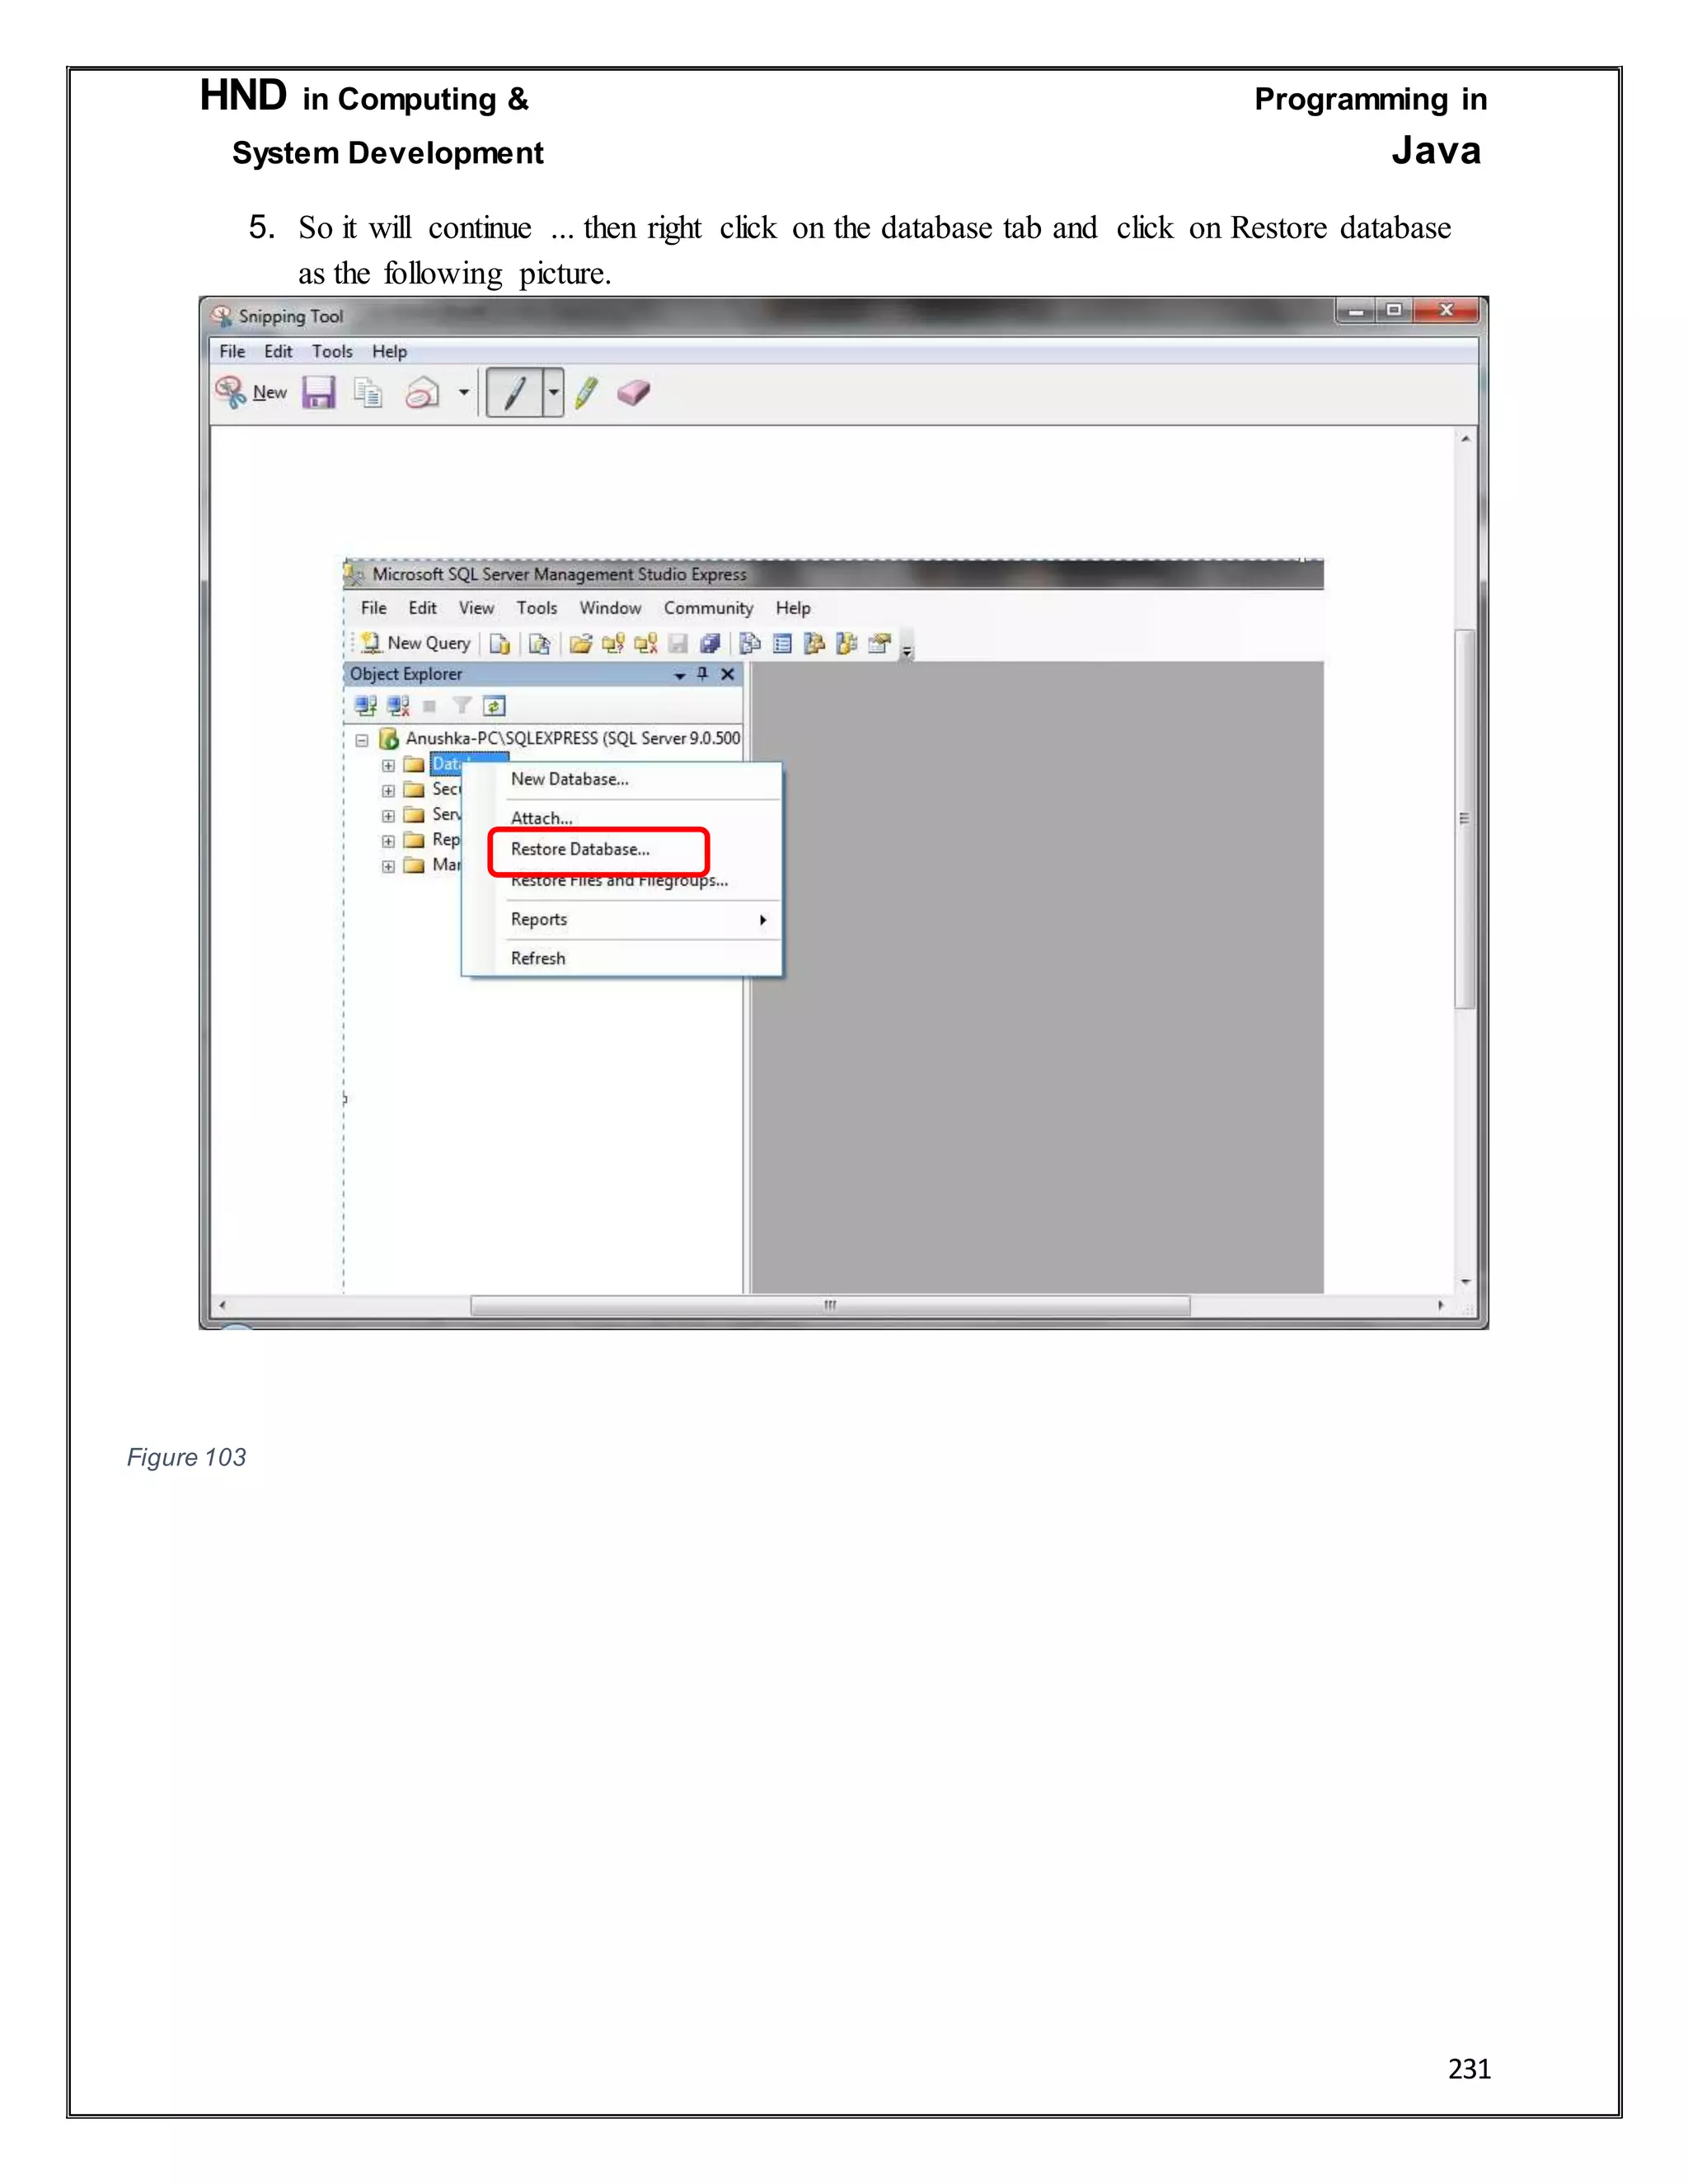Click the Registered Servers toolbar icon
The image size is (1688, 2184).
point(750,644)
